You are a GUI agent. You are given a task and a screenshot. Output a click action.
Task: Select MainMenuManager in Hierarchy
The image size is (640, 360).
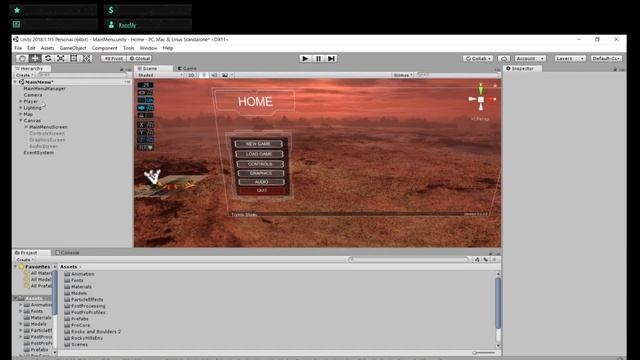(x=44, y=89)
